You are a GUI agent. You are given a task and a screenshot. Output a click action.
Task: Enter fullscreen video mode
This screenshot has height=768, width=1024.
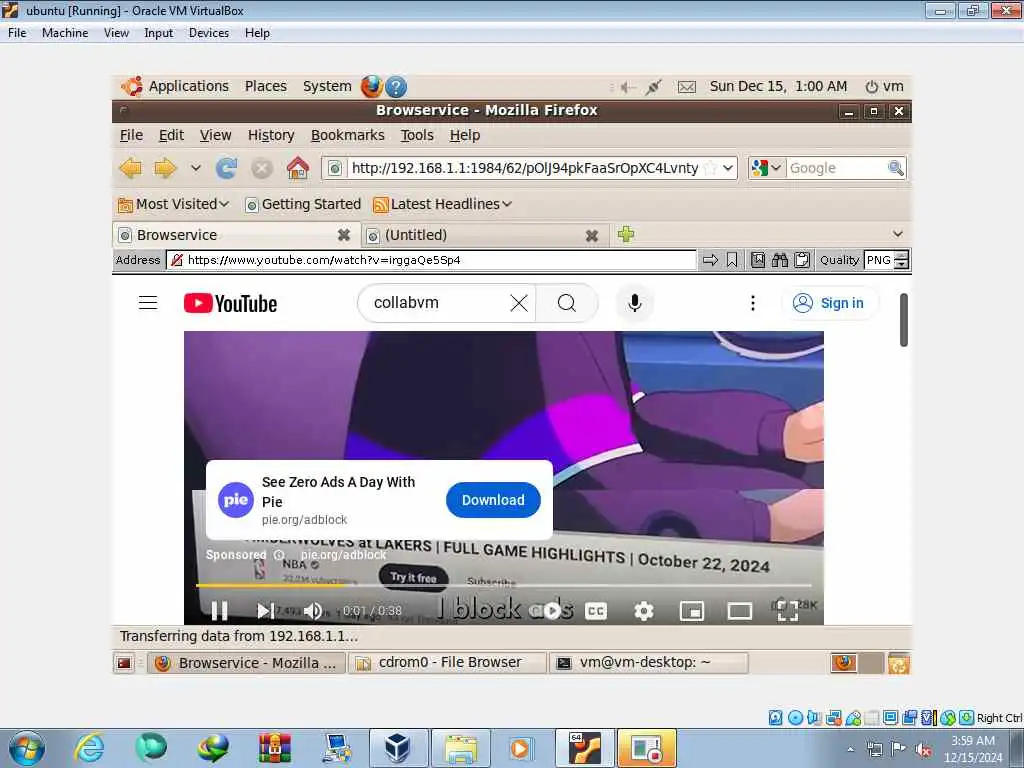788,611
